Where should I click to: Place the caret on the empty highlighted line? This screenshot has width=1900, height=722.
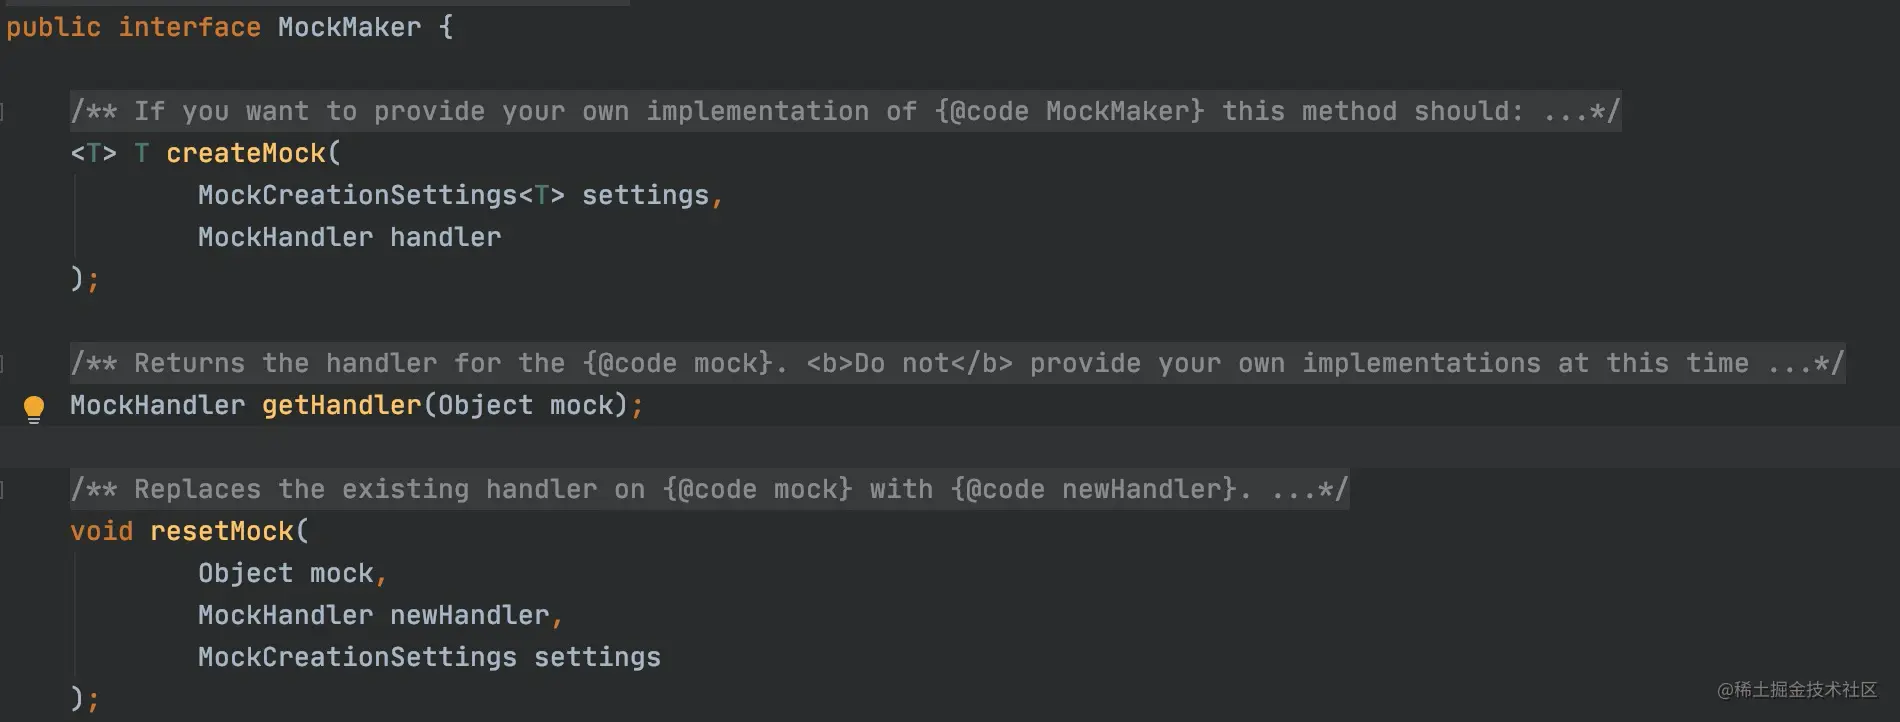950,447
